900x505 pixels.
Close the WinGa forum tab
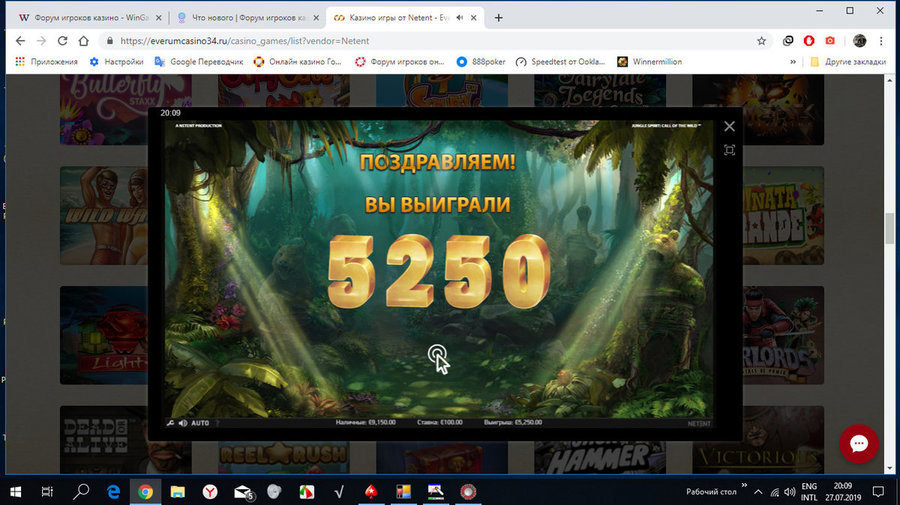(x=159, y=18)
